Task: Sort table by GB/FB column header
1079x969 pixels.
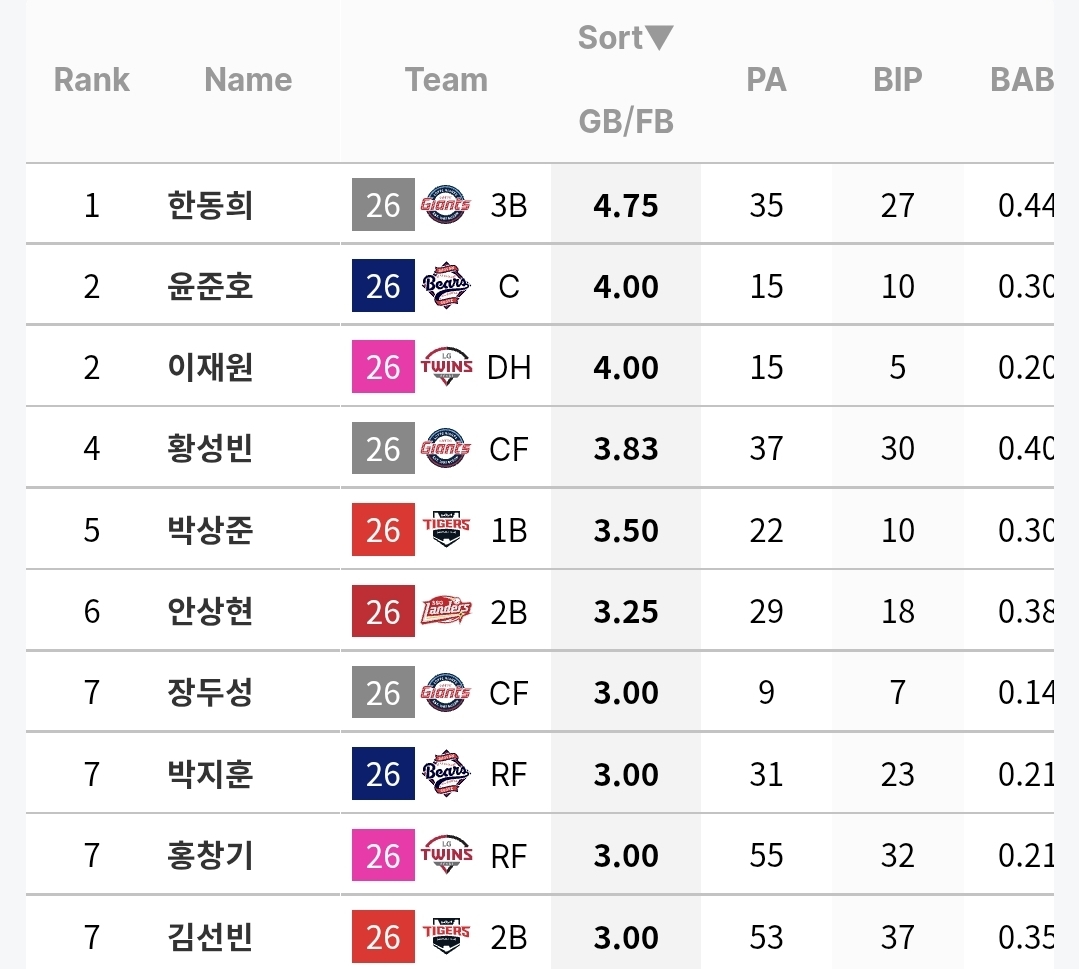Action: coord(626,122)
